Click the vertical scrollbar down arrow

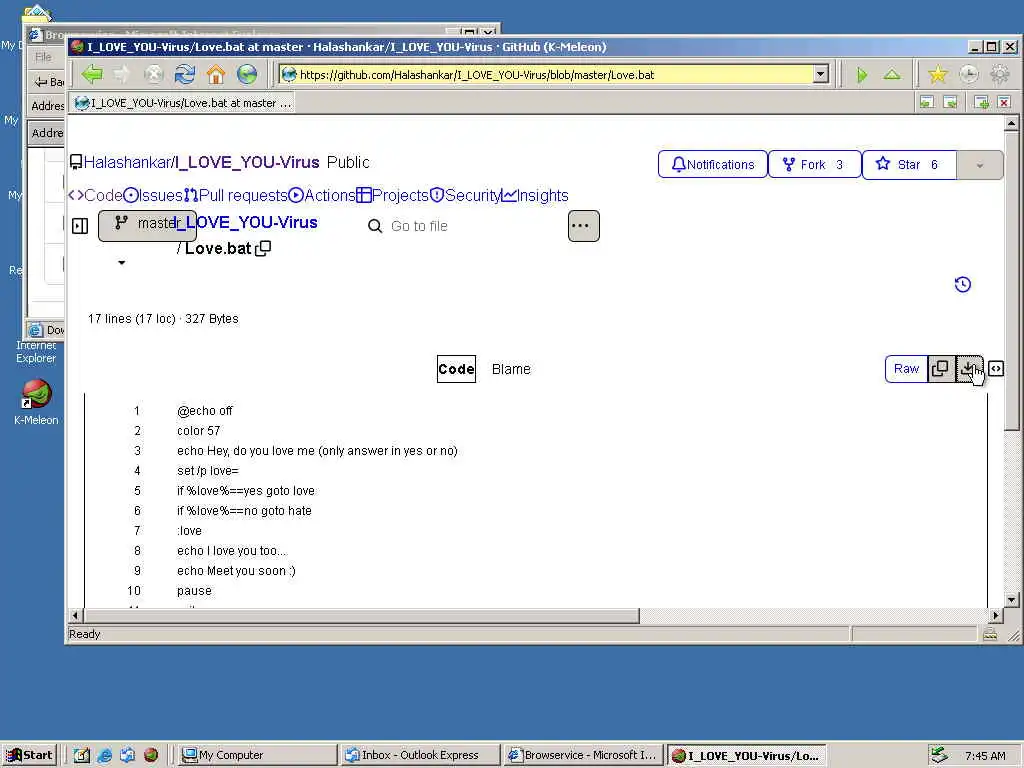point(1011,600)
